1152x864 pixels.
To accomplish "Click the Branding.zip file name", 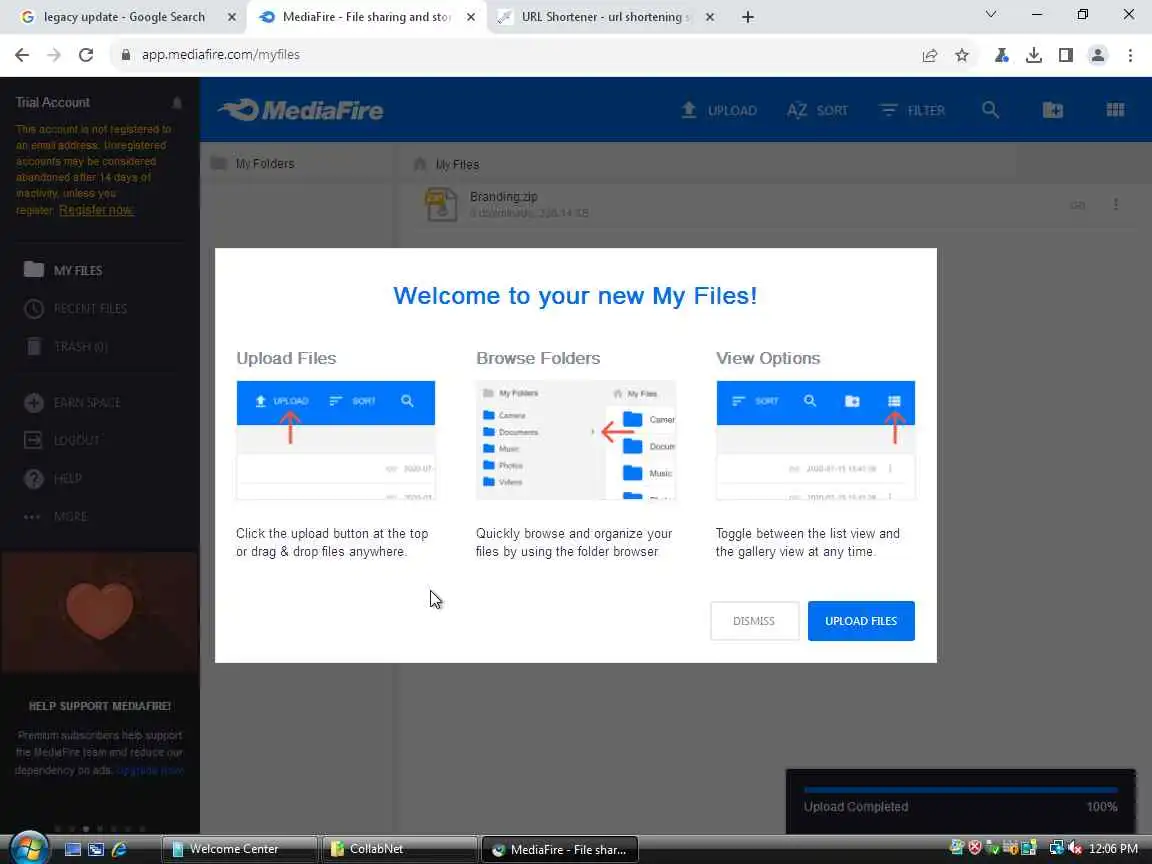I will coord(503,197).
